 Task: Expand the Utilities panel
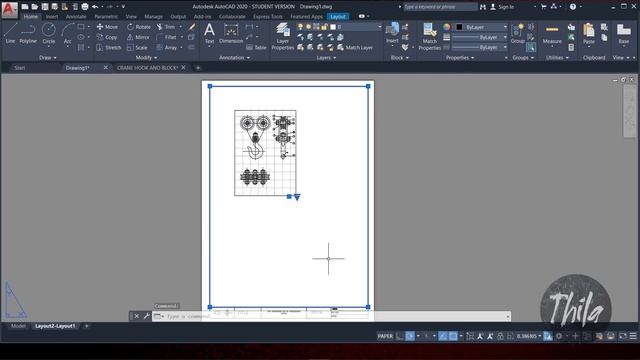[557, 58]
